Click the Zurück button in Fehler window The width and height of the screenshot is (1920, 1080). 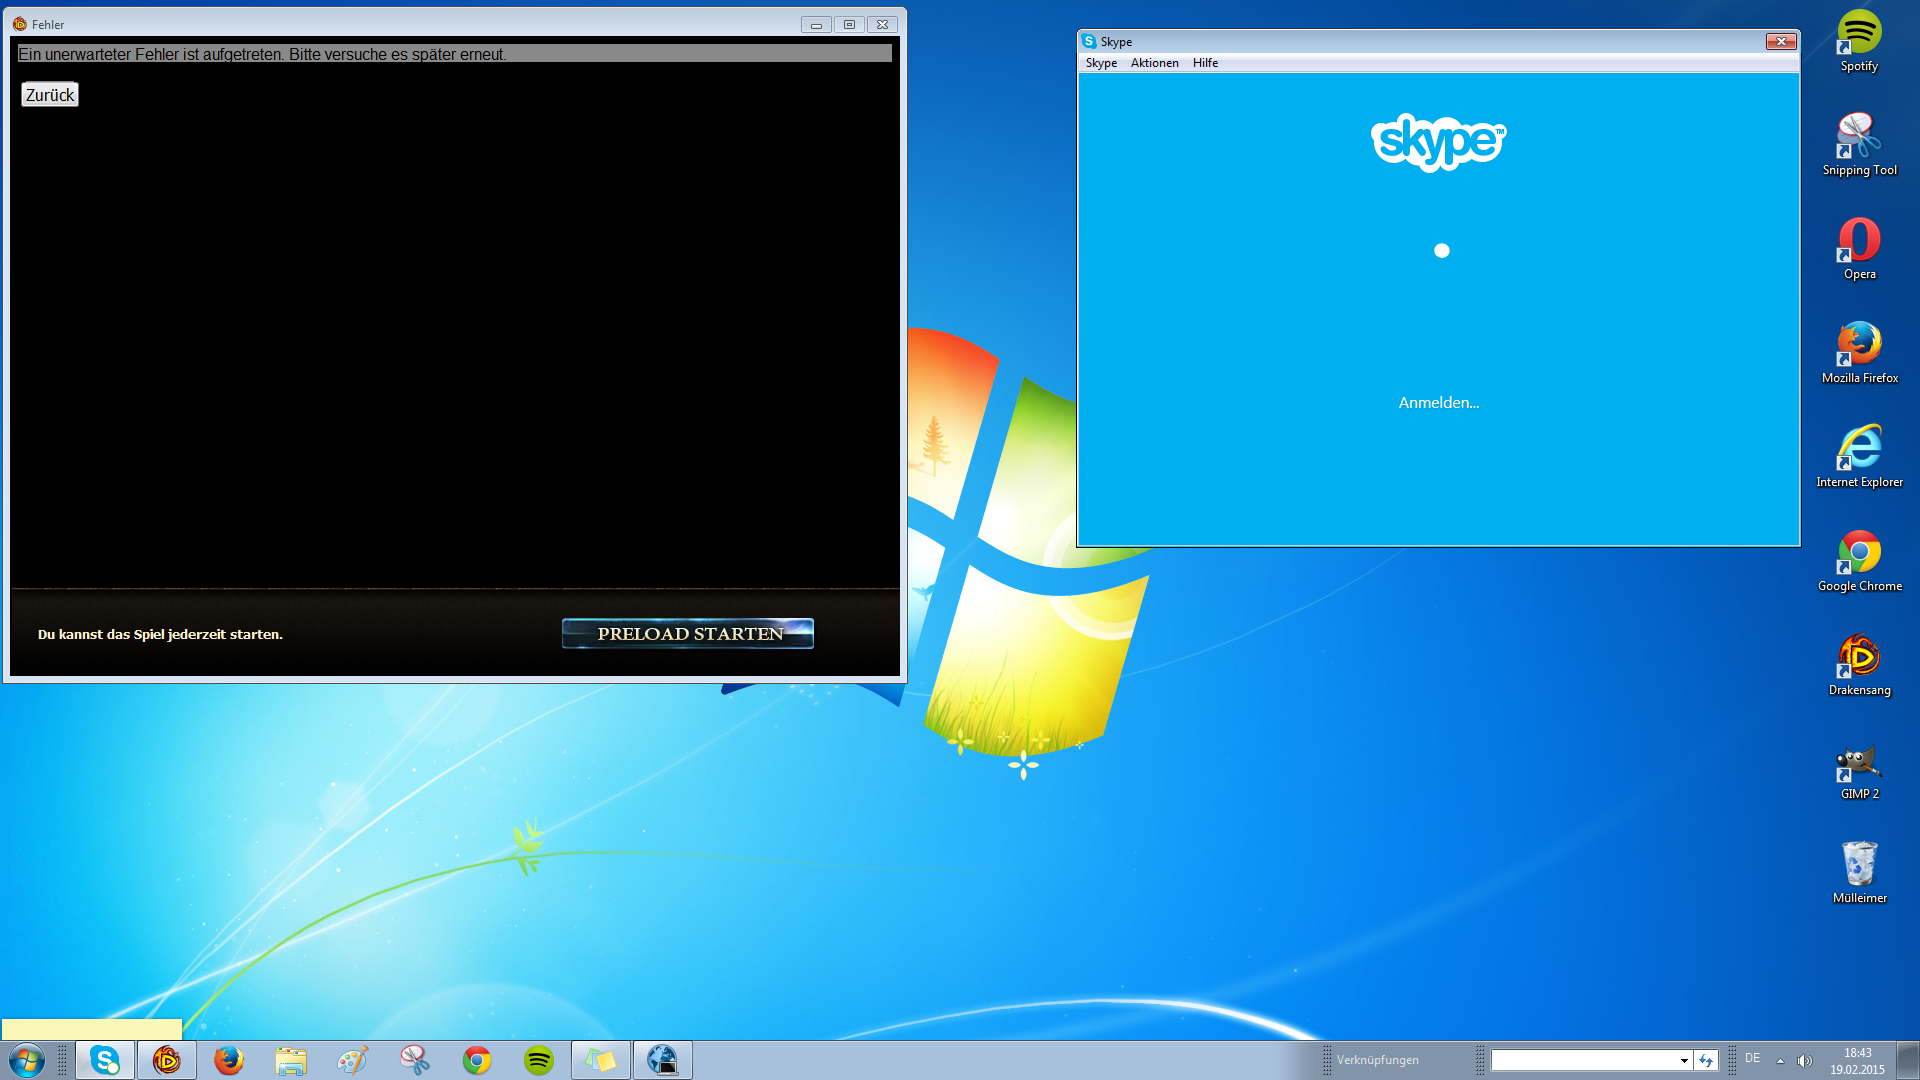[x=50, y=95]
